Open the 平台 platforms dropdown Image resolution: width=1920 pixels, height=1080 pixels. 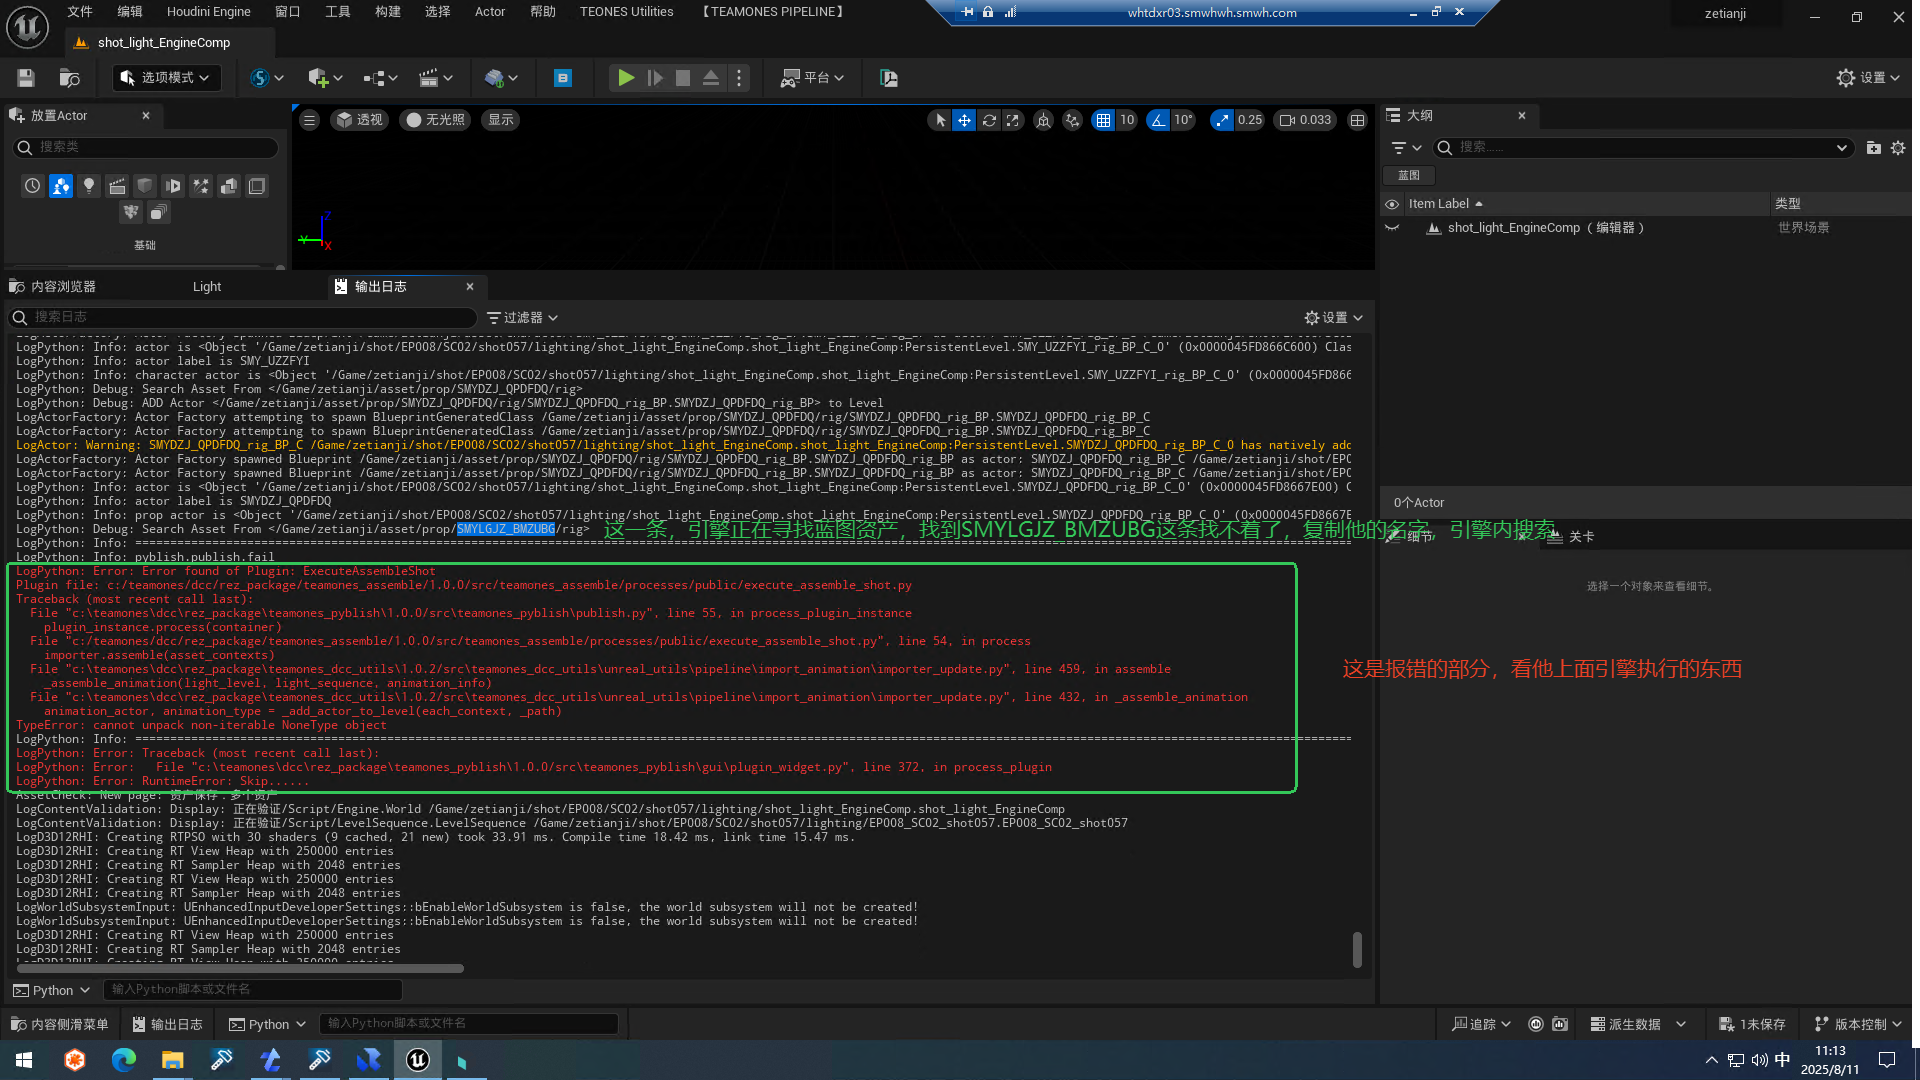[813, 78]
